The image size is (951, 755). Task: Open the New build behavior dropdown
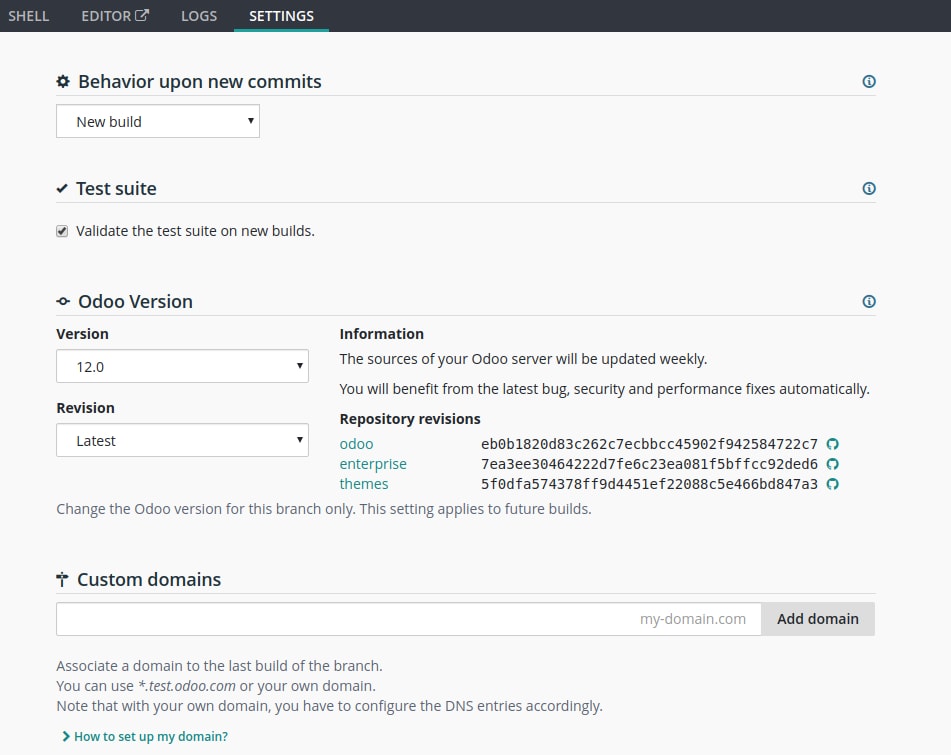point(158,122)
